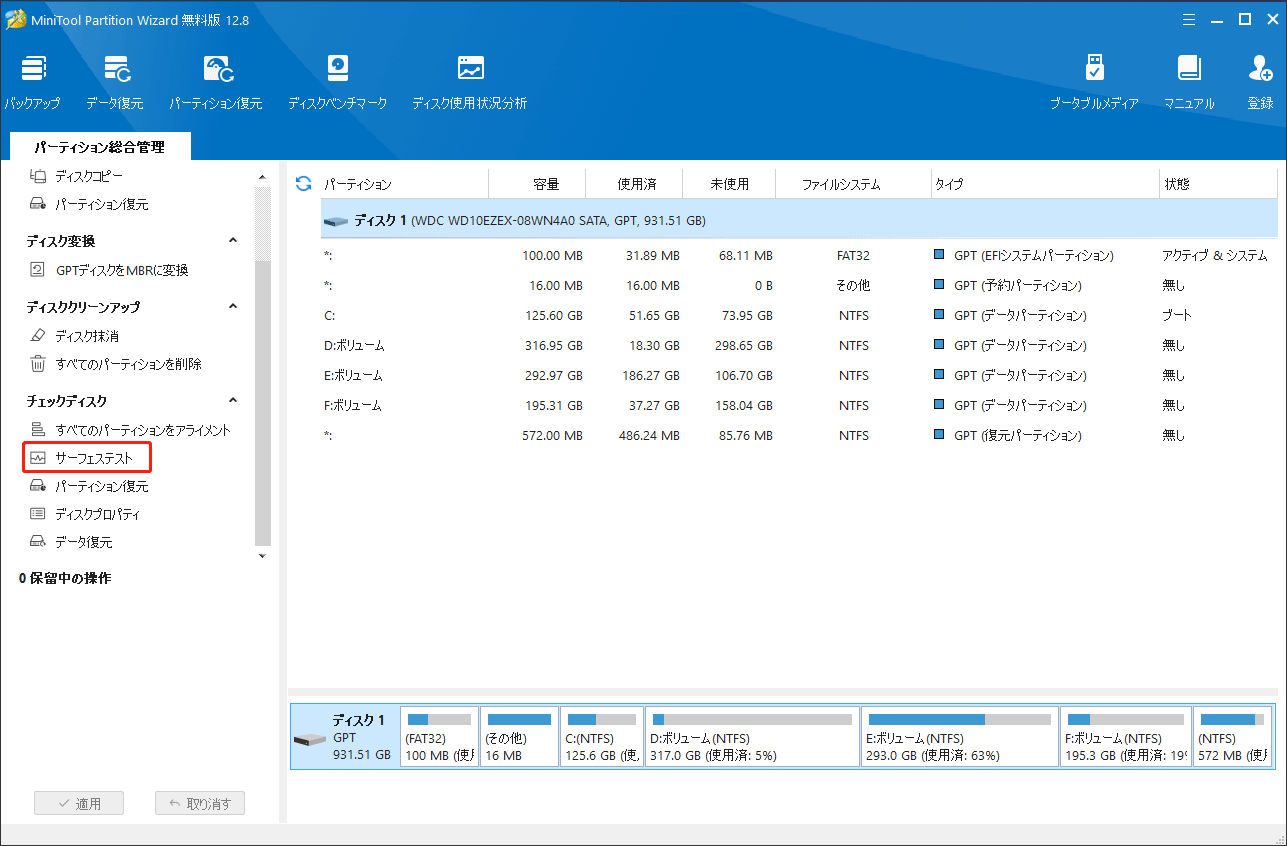Select the FAT32 EFI partition row
Image resolution: width=1287 pixels, height=846 pixels.
(x=799, y=256)
